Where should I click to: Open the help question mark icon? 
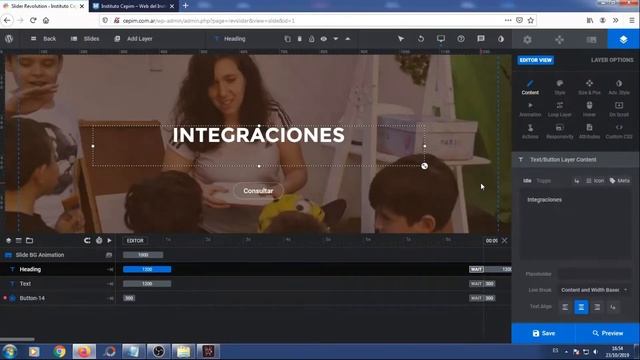(461, 39)
